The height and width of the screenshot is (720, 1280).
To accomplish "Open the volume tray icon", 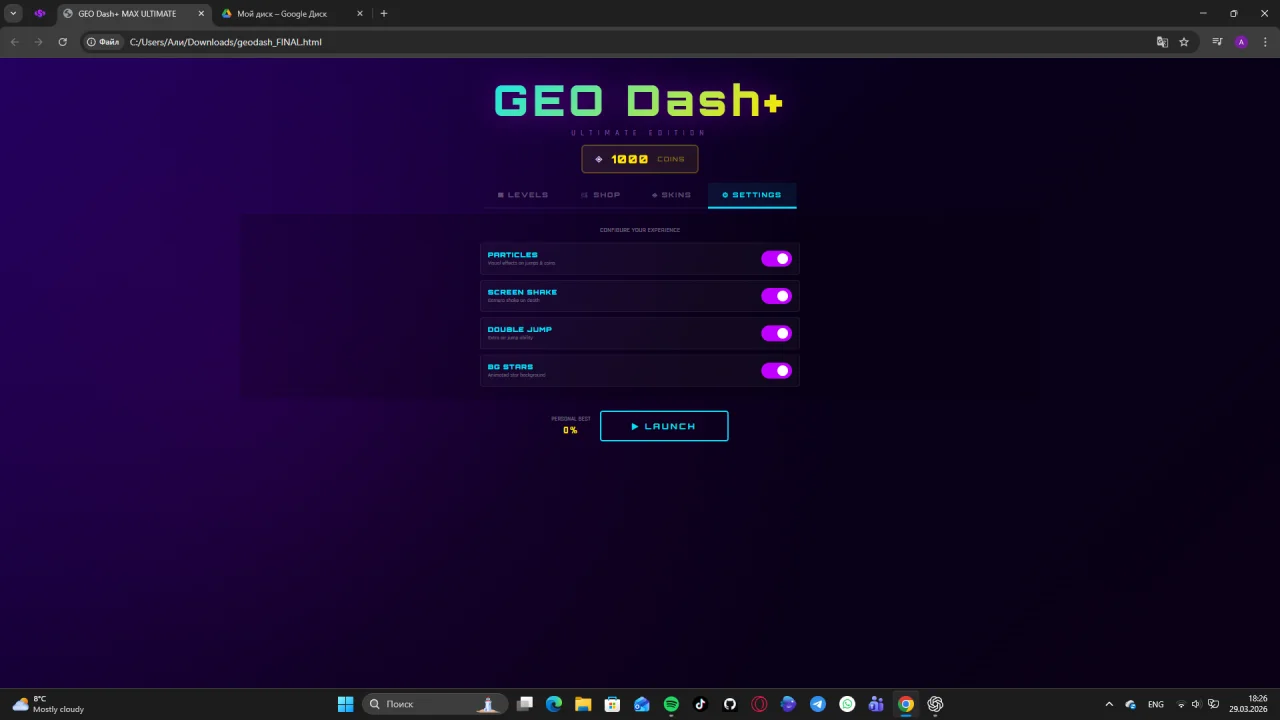I will [1196, 704].
